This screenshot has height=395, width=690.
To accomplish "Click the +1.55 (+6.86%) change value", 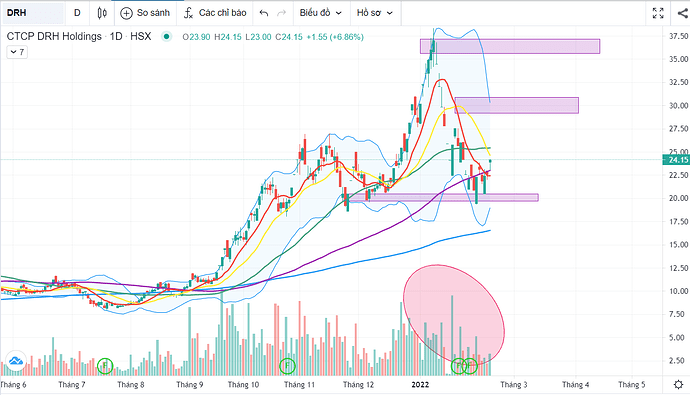I will coord(335,37).
